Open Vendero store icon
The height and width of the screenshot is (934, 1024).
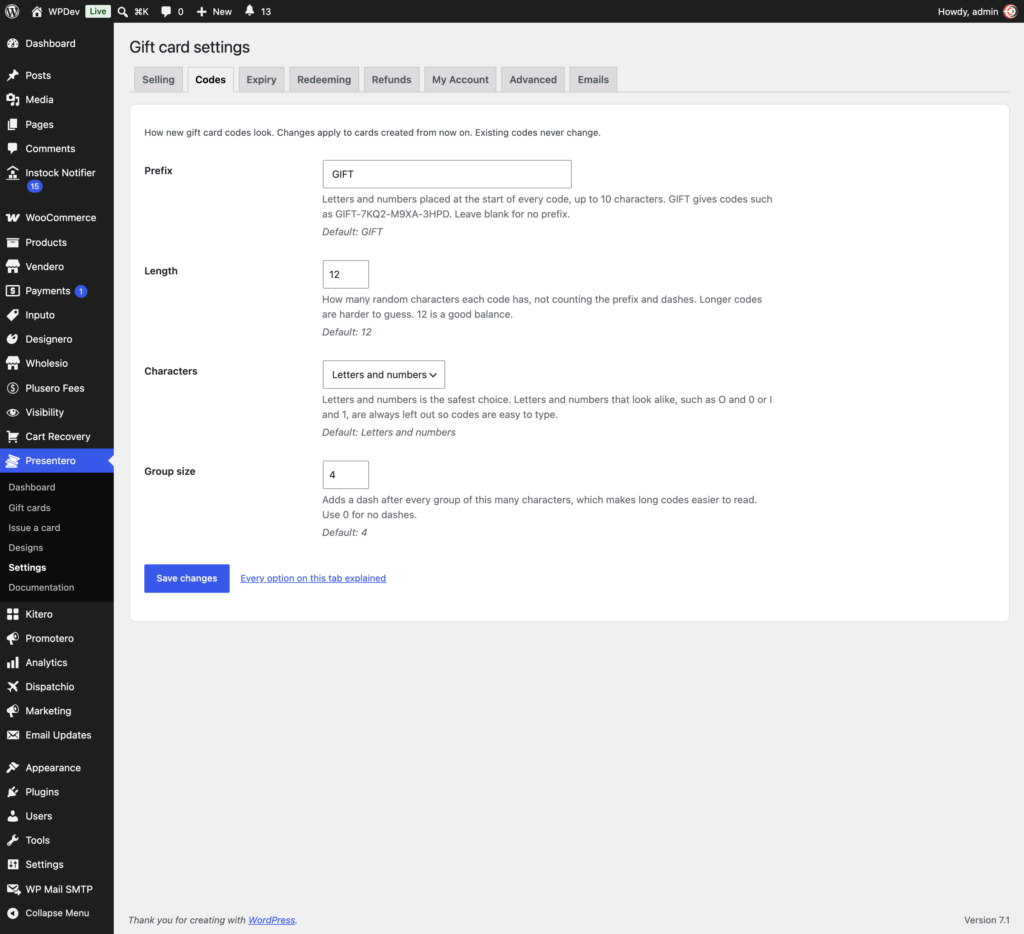[12, 266]
